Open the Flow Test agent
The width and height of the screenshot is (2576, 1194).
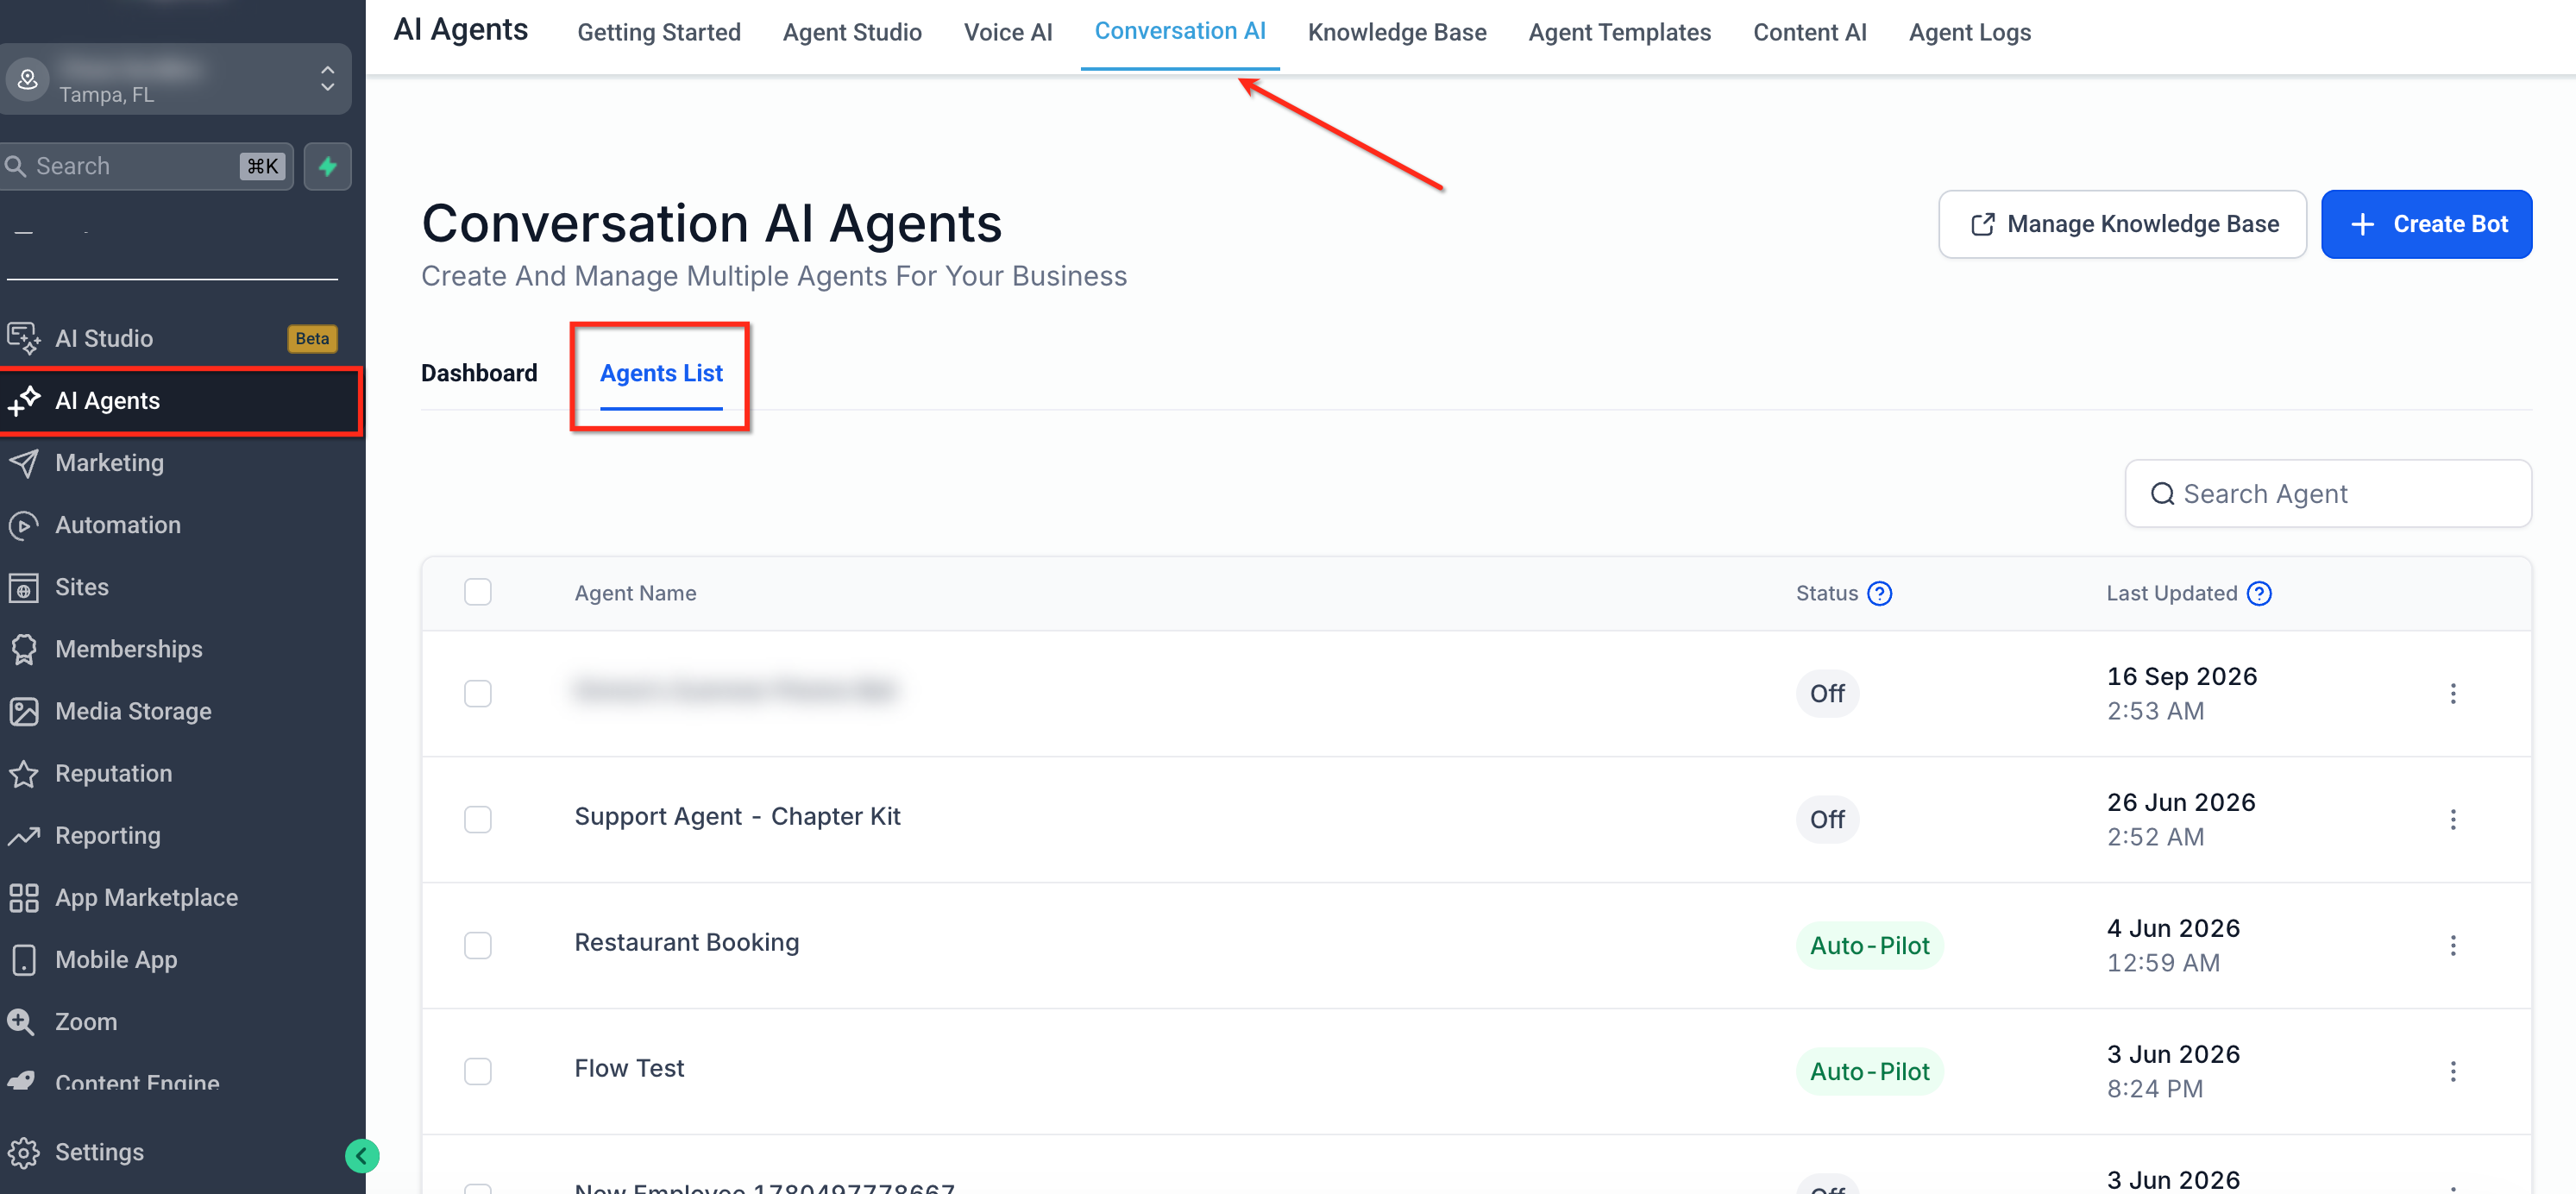(x=629, y=1068)
